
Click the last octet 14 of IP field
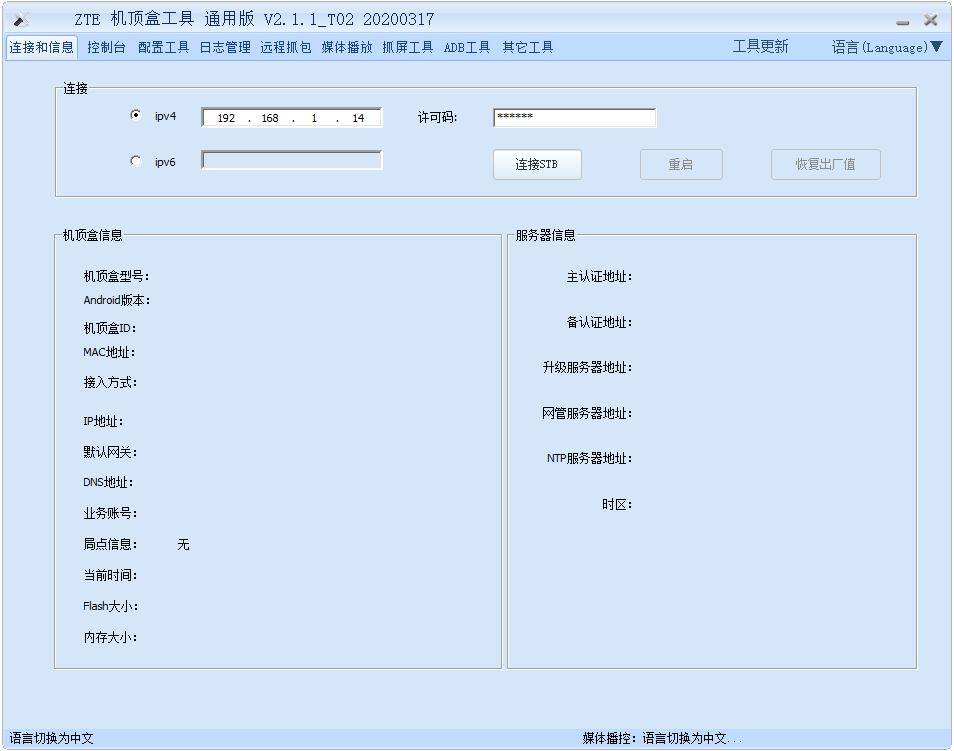[x=358, y=118]
